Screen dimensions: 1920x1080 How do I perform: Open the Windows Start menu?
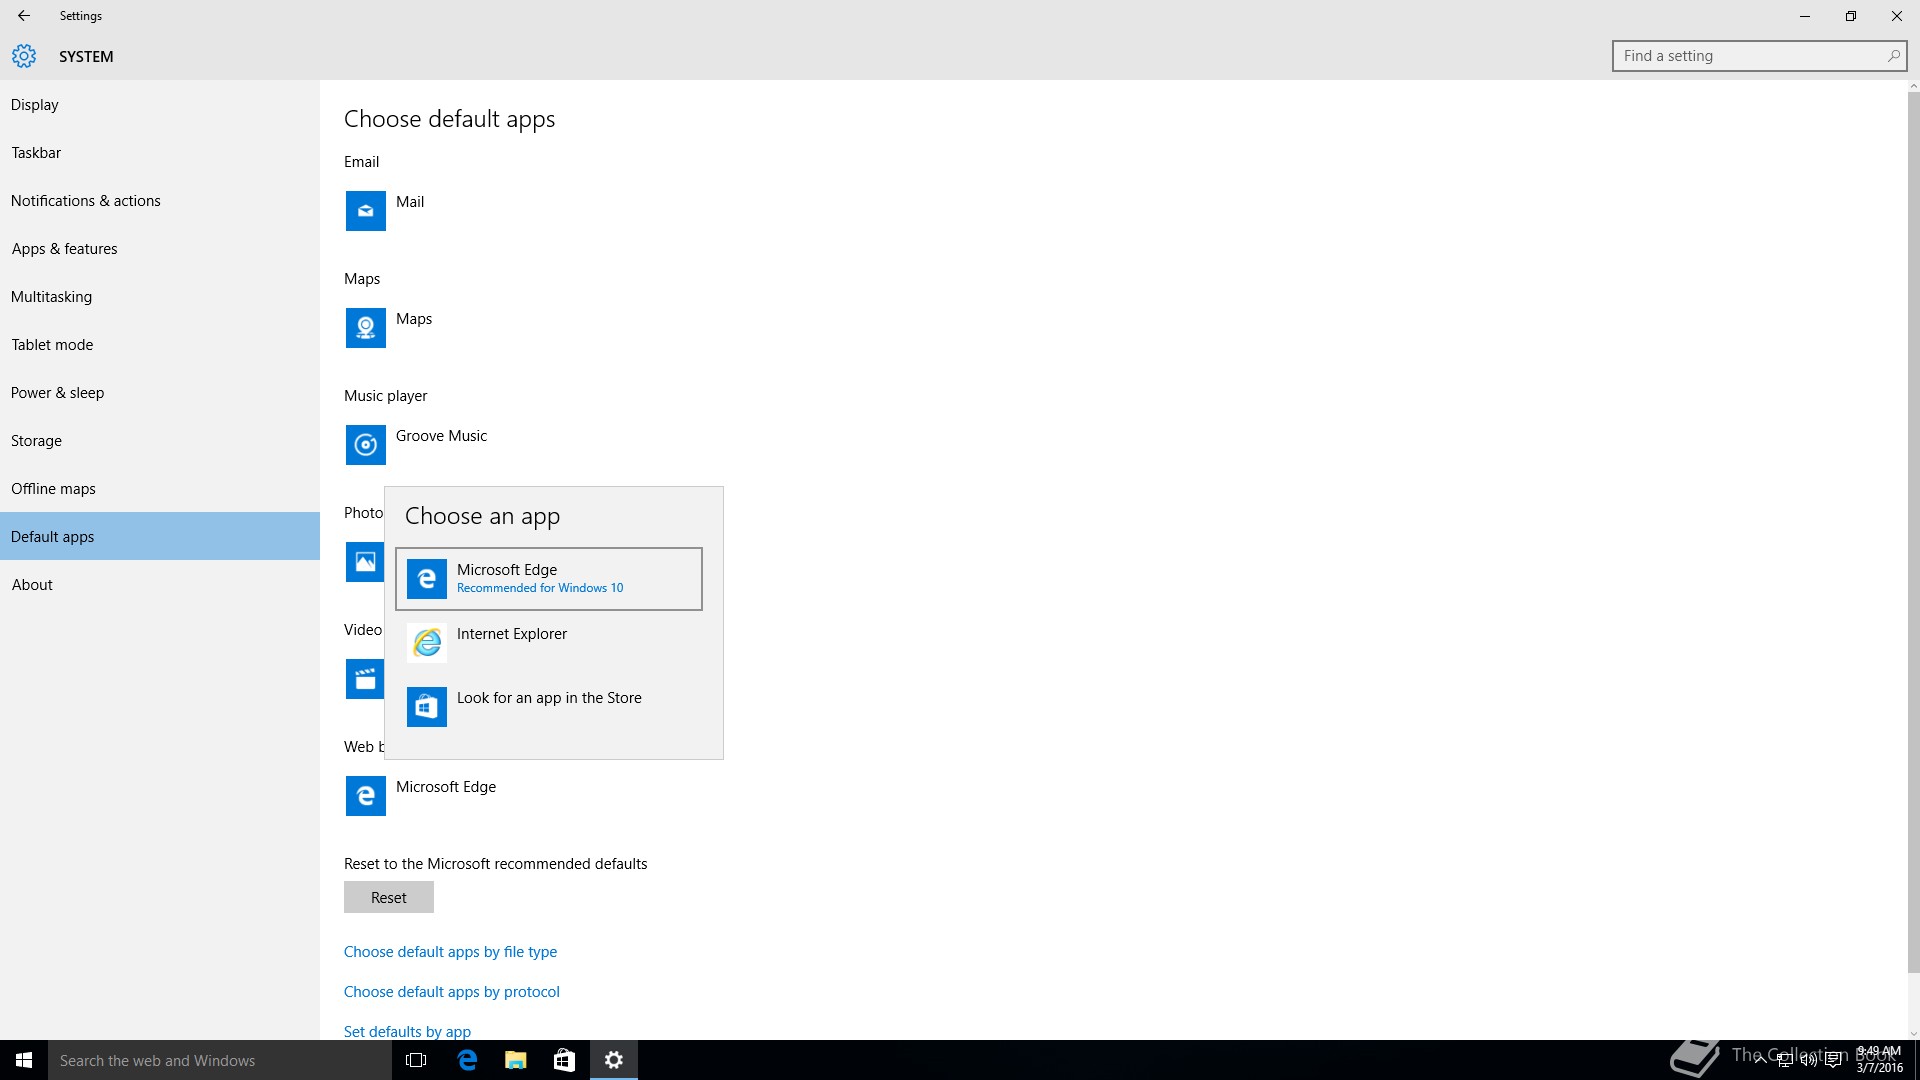(x=24, y=1060)
